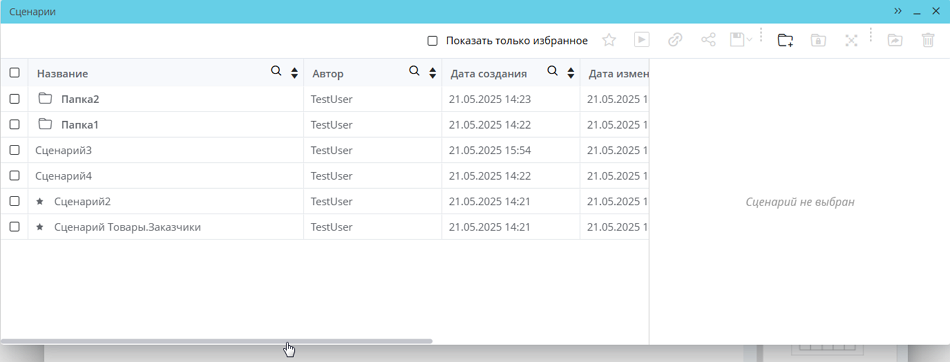Select Сценарий Товары.Заказчики
This screenshot has height=362, width=950.
click(127, 227)
